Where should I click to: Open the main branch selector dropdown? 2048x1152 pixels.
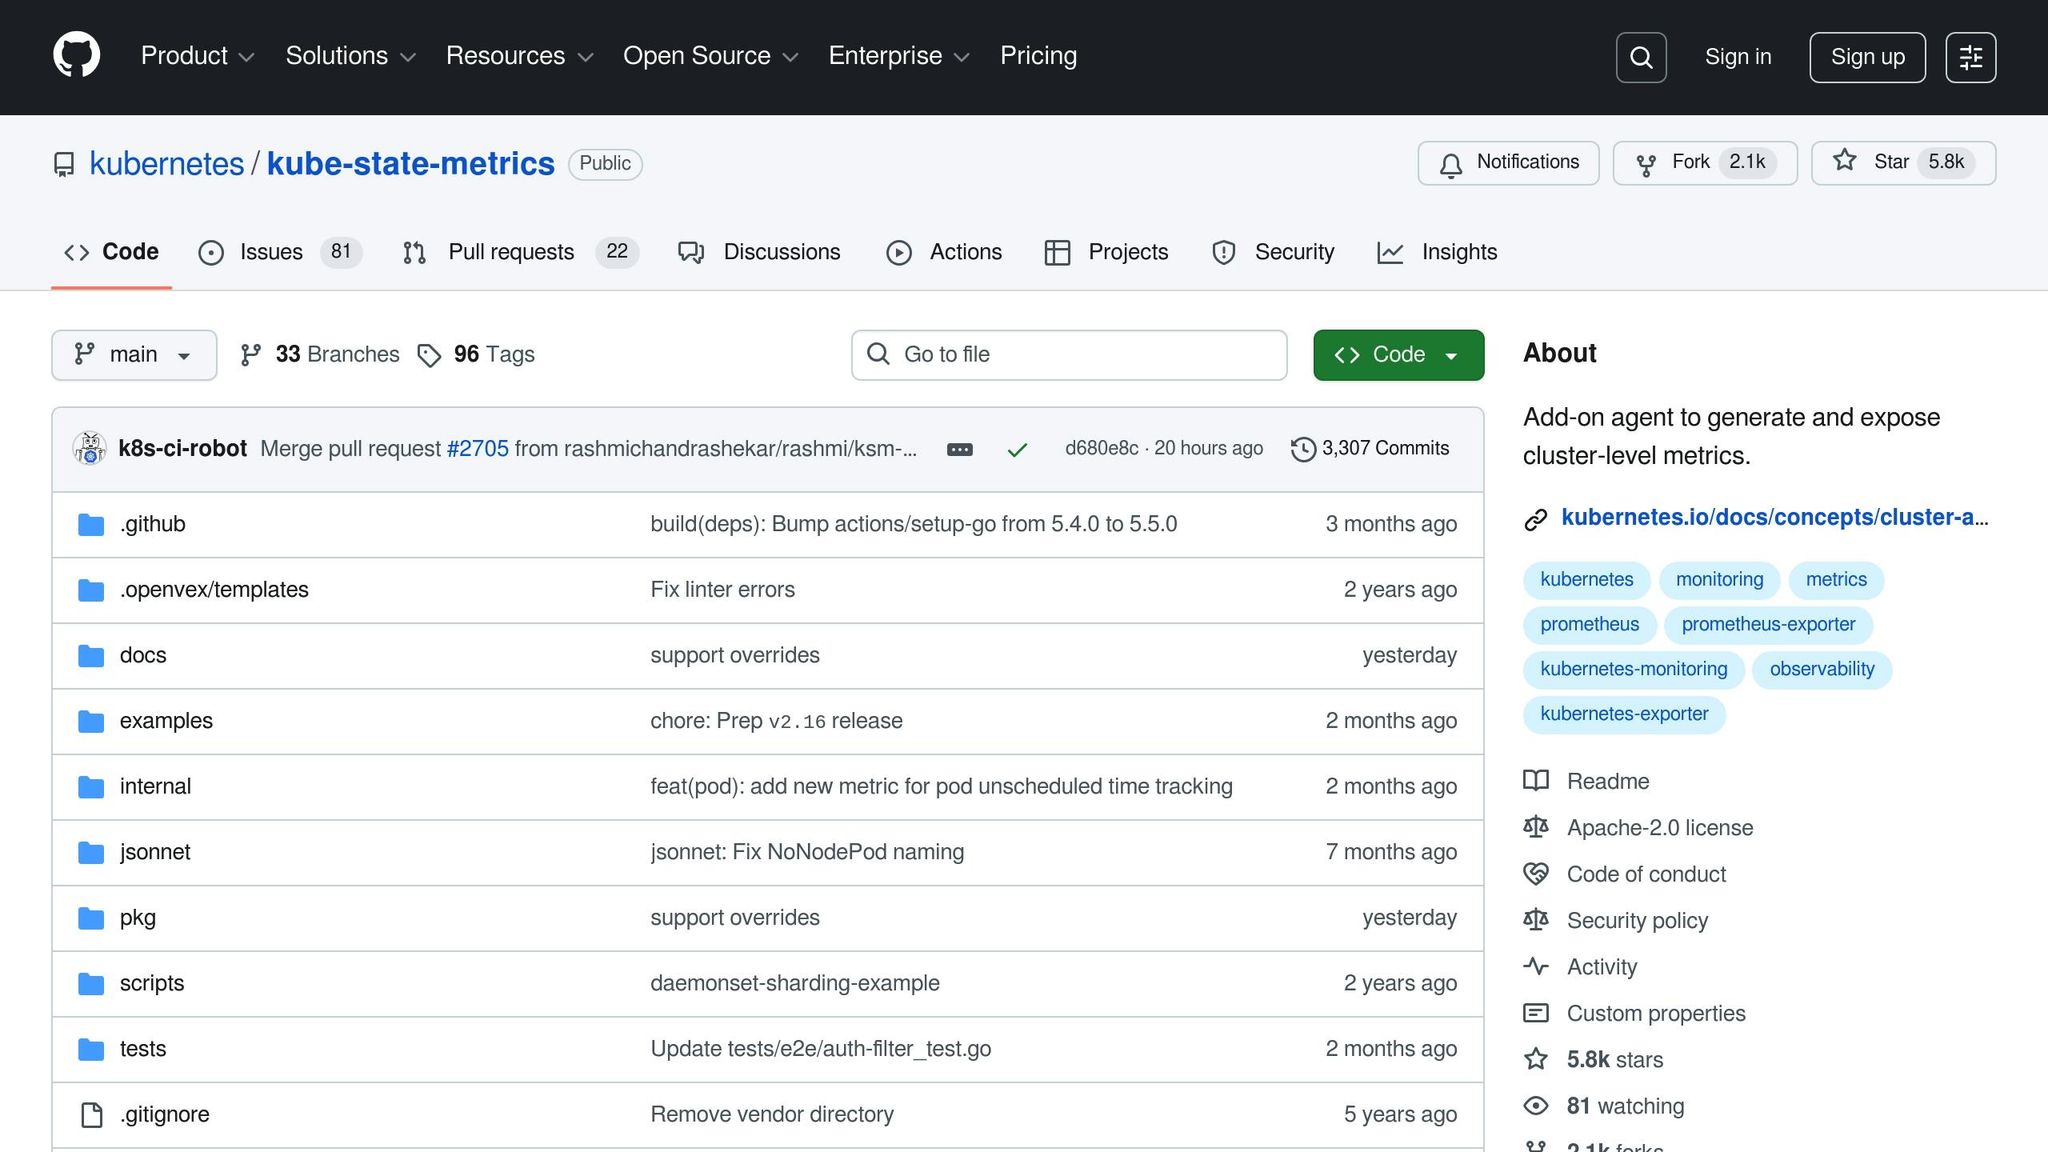(x=134, y=355)
